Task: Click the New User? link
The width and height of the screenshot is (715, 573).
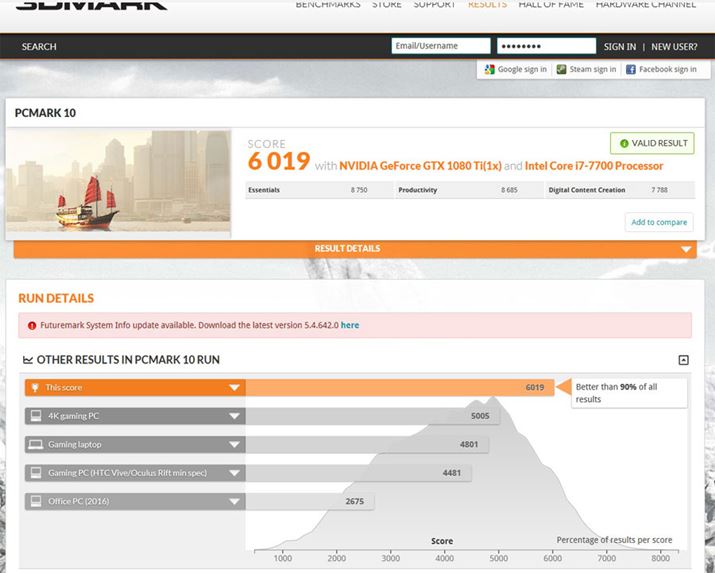Action: tap(674, 46)
